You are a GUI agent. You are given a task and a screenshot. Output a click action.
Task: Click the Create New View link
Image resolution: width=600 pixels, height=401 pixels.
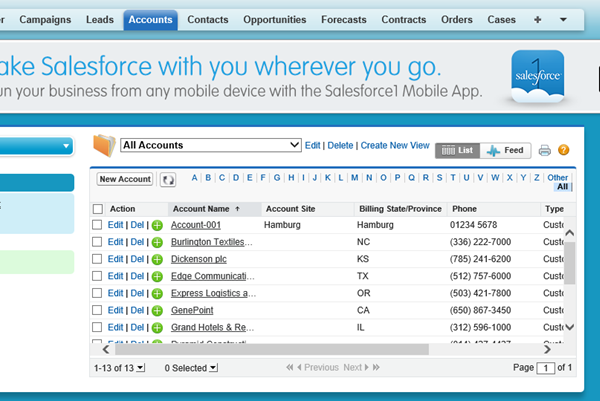click(x=394, y=145)
